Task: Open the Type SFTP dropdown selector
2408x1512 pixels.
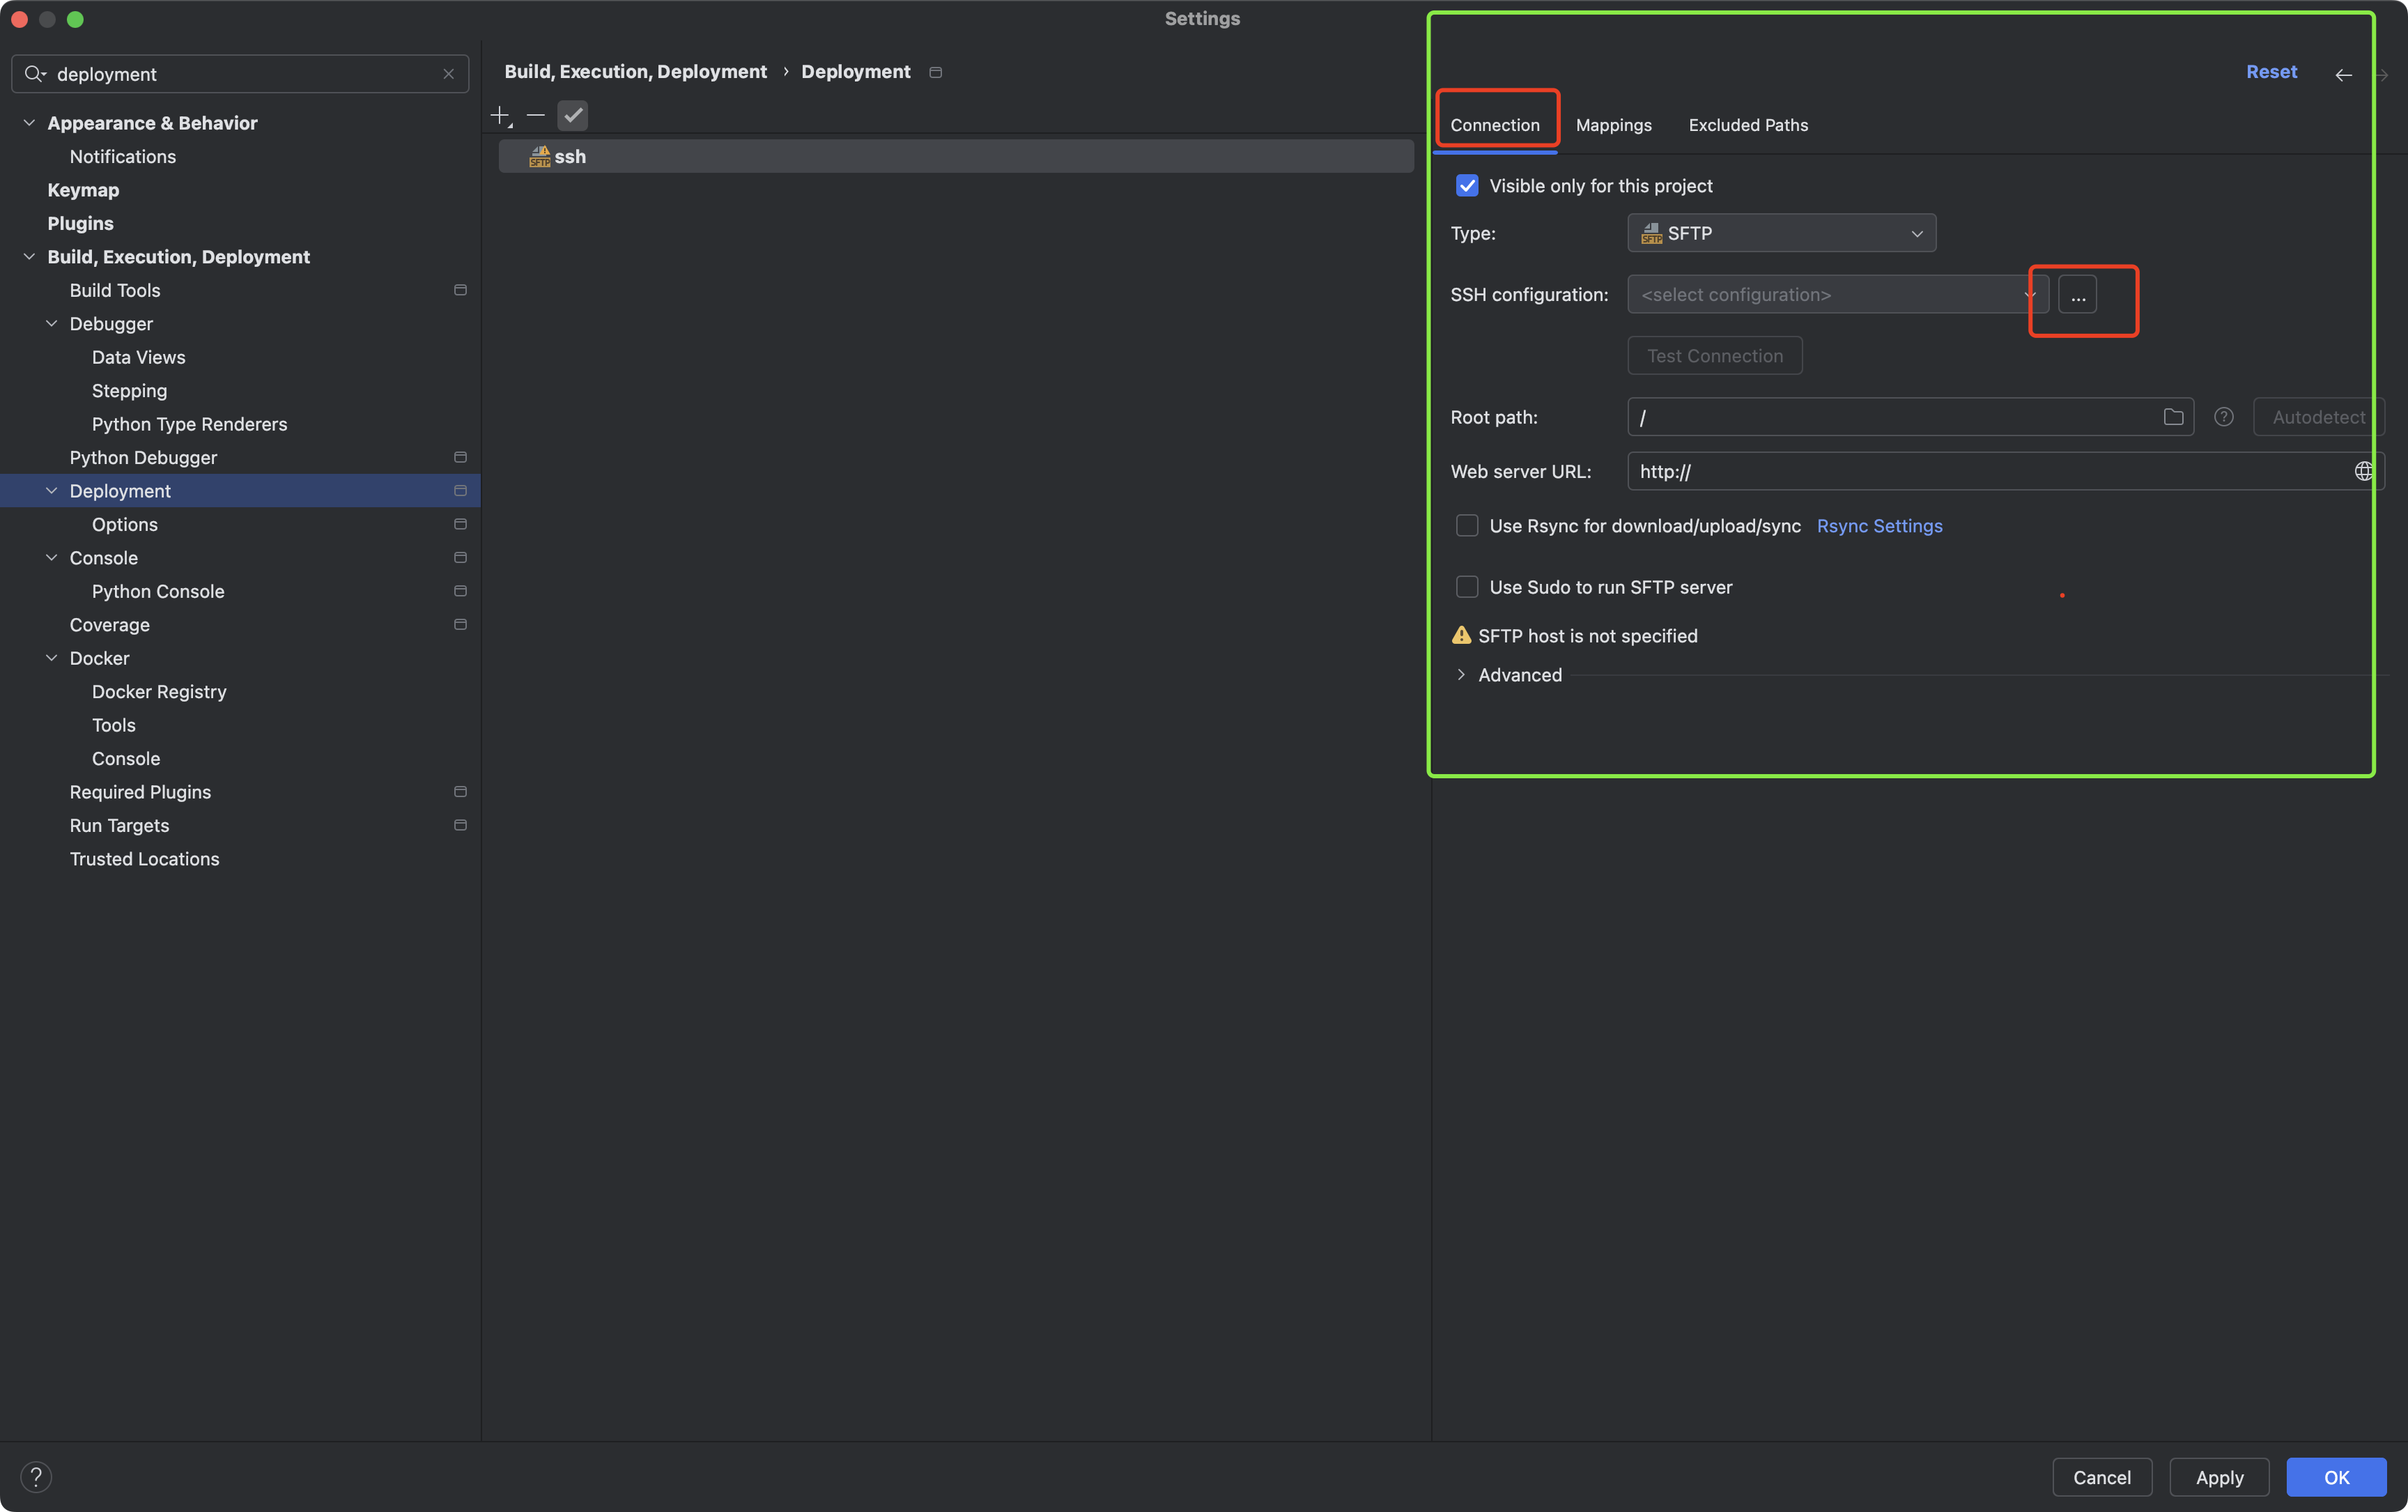Action: [x=1780, y=231]
